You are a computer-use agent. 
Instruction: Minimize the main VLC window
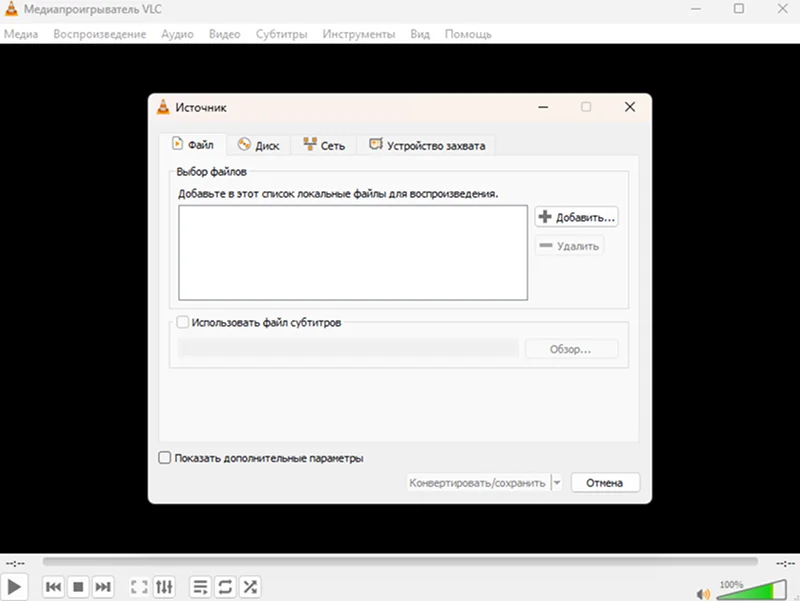[x=696, y=9]
